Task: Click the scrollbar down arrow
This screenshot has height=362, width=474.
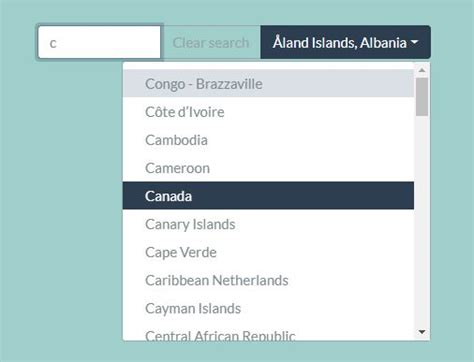Action: pos(422,332)
